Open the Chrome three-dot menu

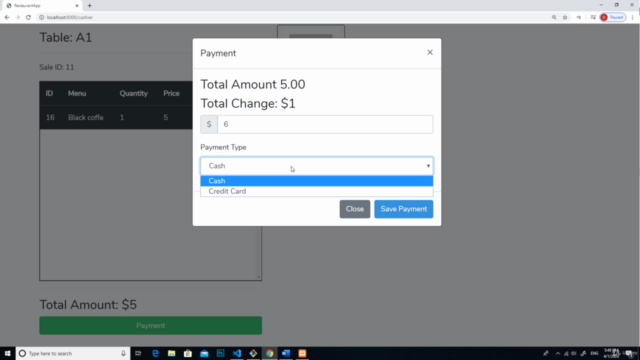click(633, 17)
